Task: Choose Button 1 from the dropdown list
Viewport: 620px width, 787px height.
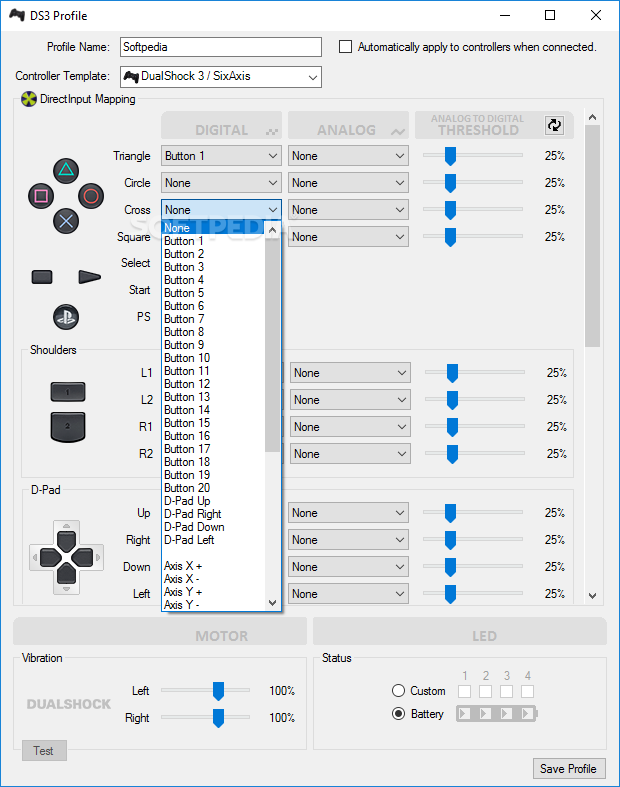Action: click(x=213, y=241)
